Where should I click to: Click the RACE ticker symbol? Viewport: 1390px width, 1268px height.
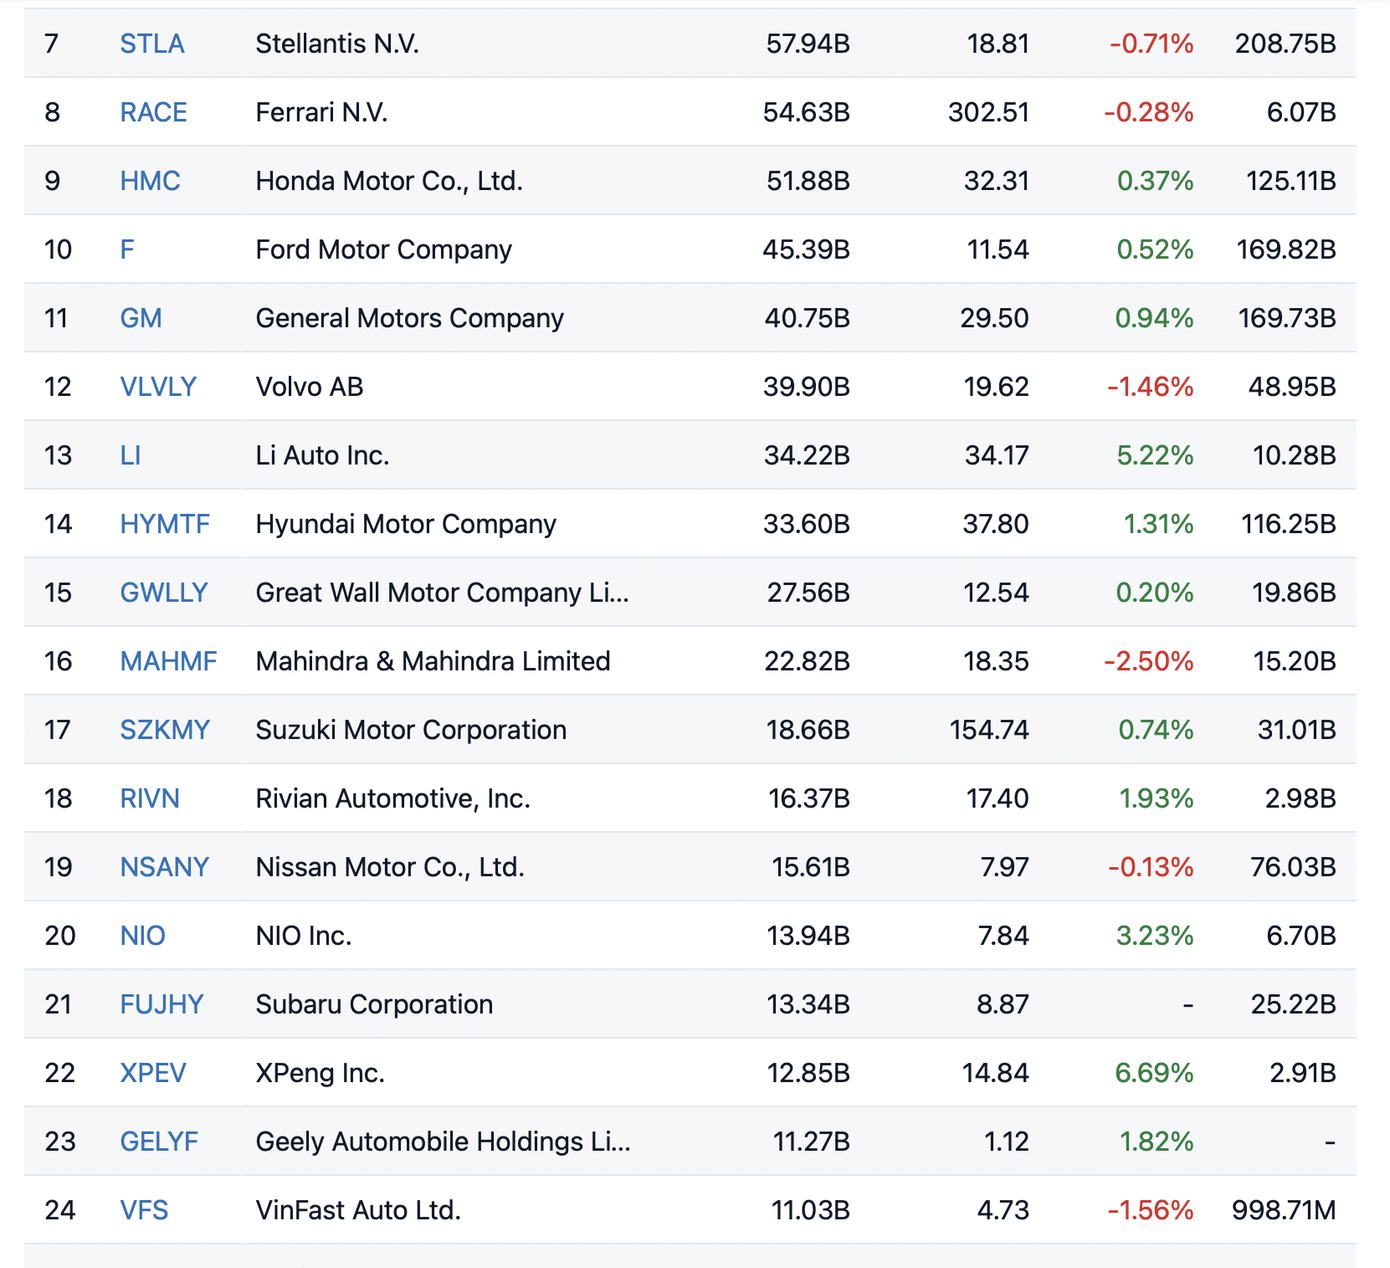(x=153, y=112)
